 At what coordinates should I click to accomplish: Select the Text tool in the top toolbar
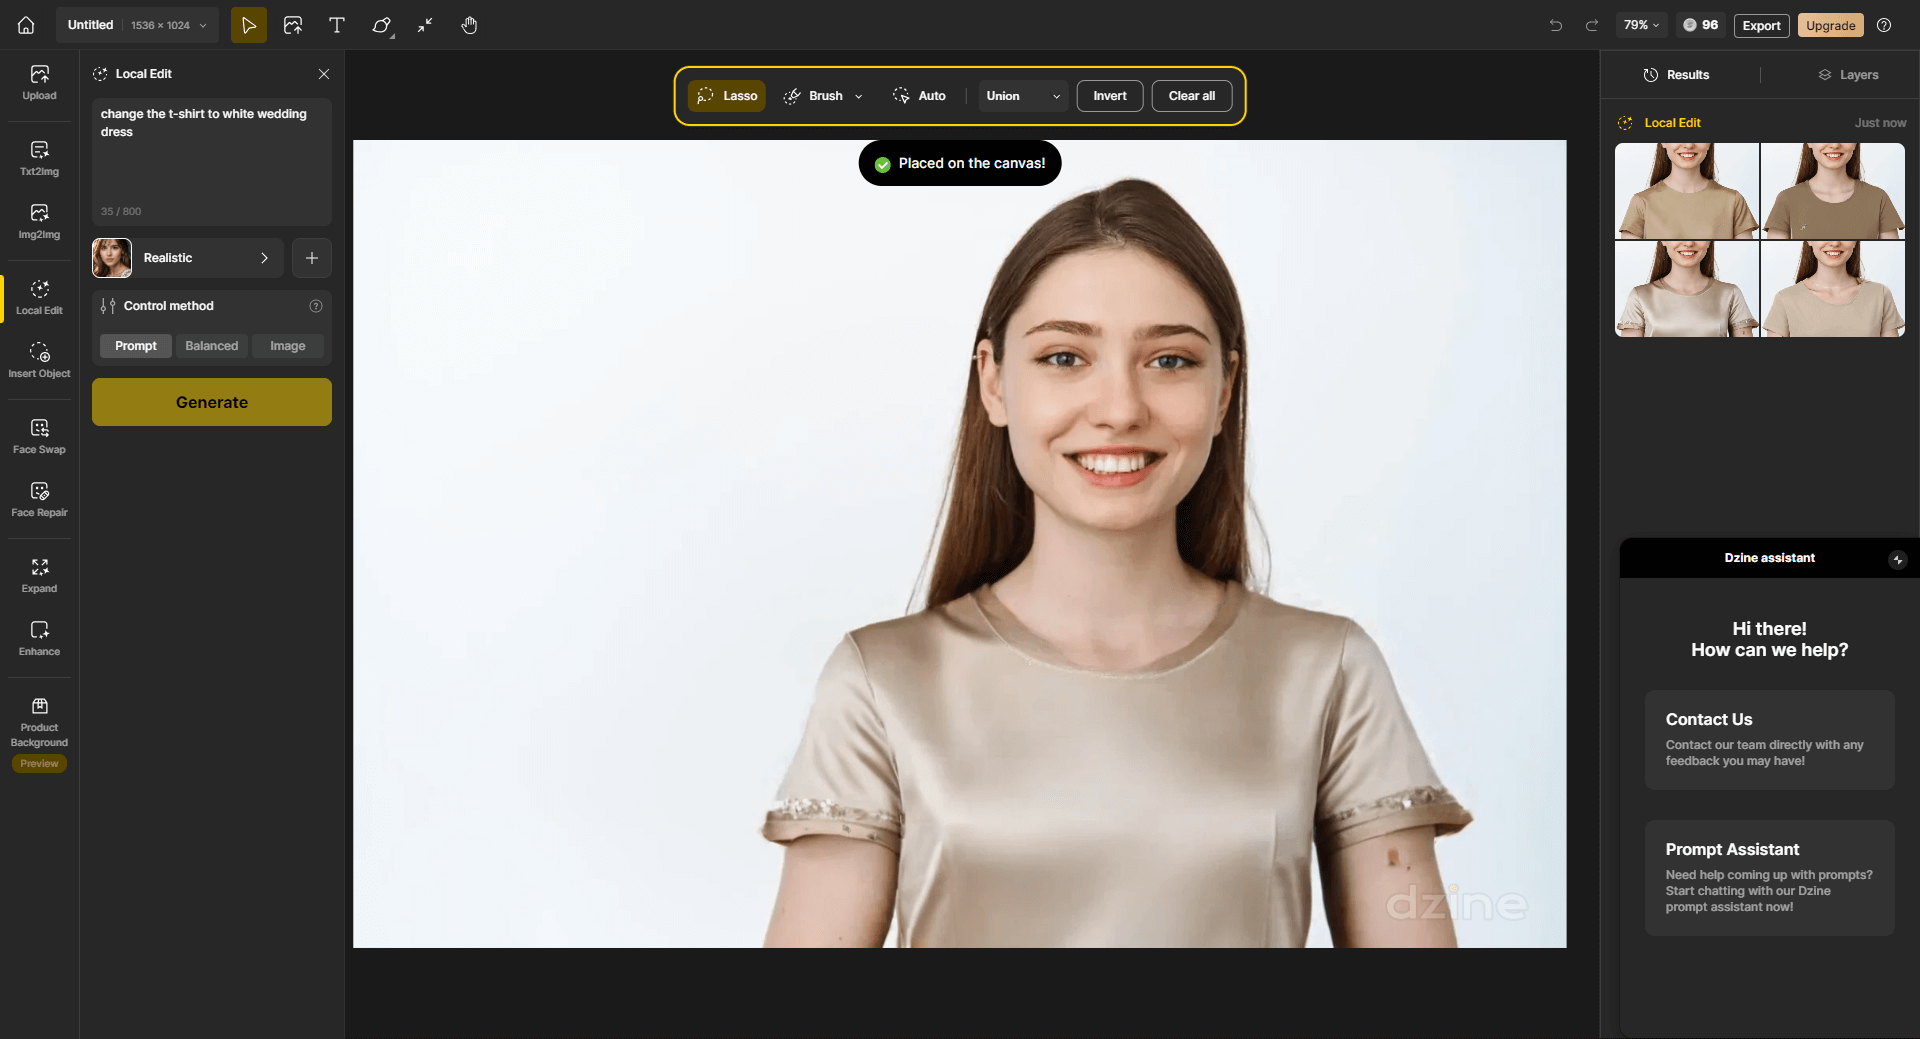[336, 25]
